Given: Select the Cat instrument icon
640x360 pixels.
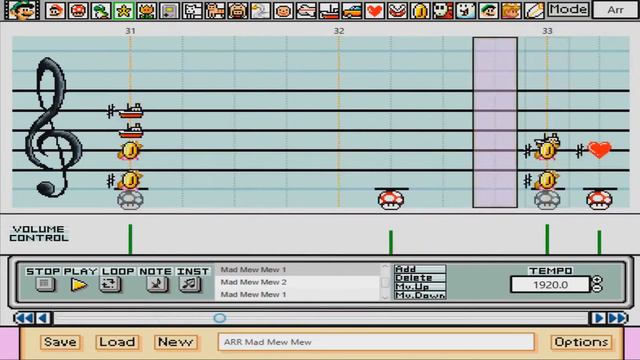Looking at the screenshot, I should pos(215,10).
